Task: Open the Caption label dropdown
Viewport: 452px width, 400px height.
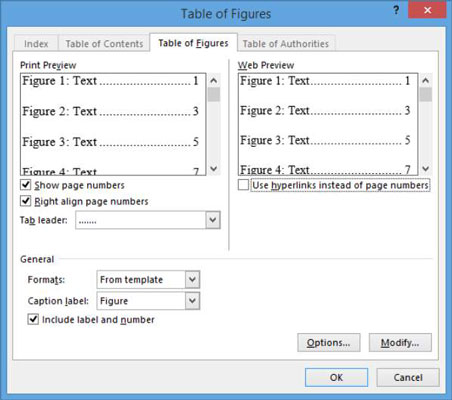Action: point(192,301)
